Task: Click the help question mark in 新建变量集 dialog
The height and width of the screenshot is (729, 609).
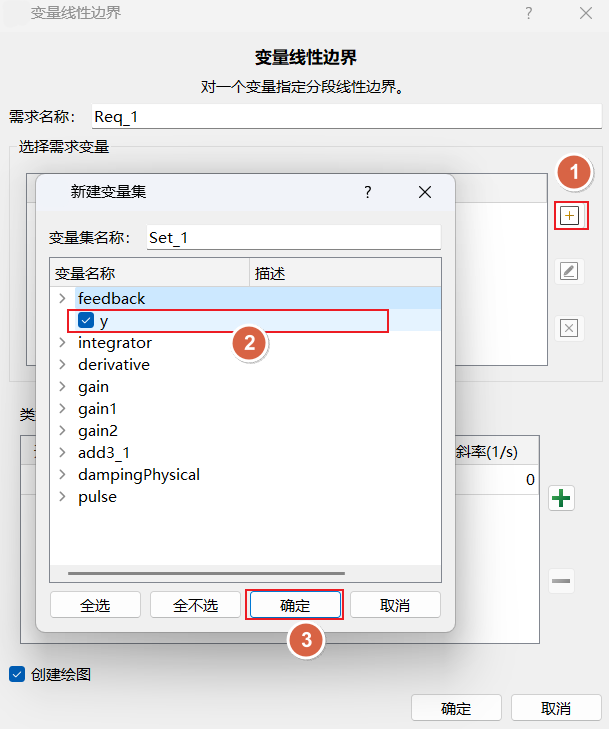Action: (367, 192)
